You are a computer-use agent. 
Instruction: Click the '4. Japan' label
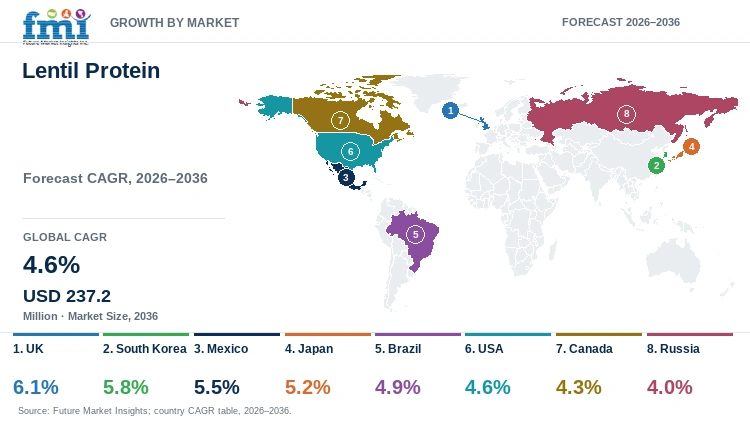tap(309, 349)
